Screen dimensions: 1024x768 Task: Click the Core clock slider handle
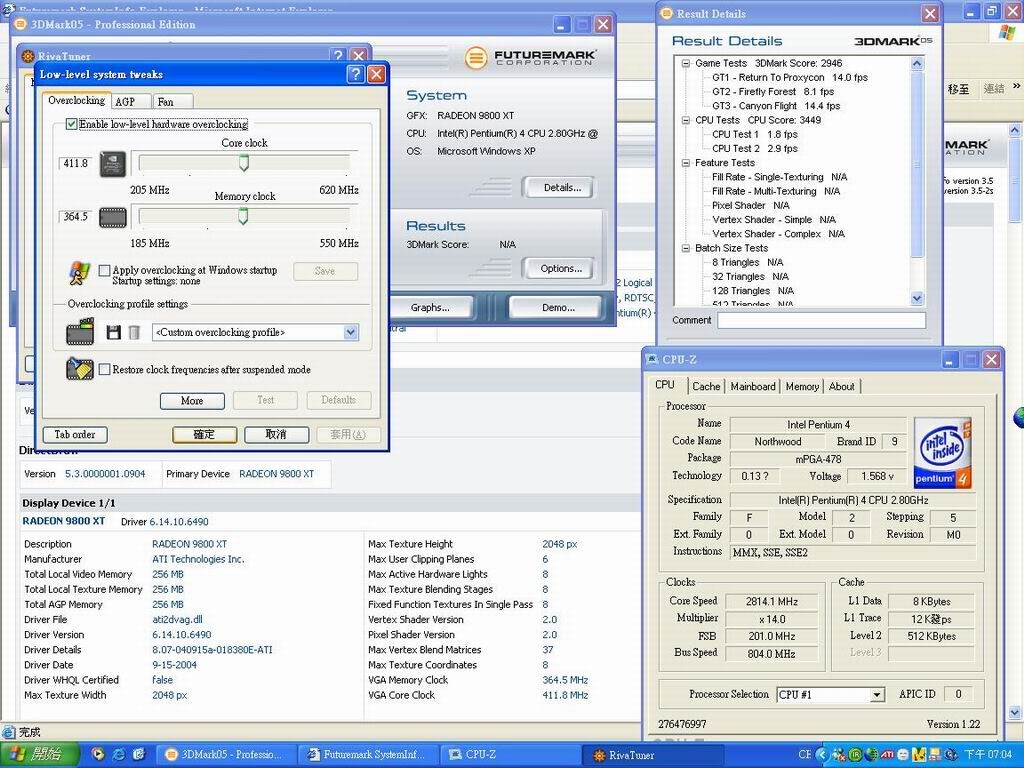click(243, 163)
